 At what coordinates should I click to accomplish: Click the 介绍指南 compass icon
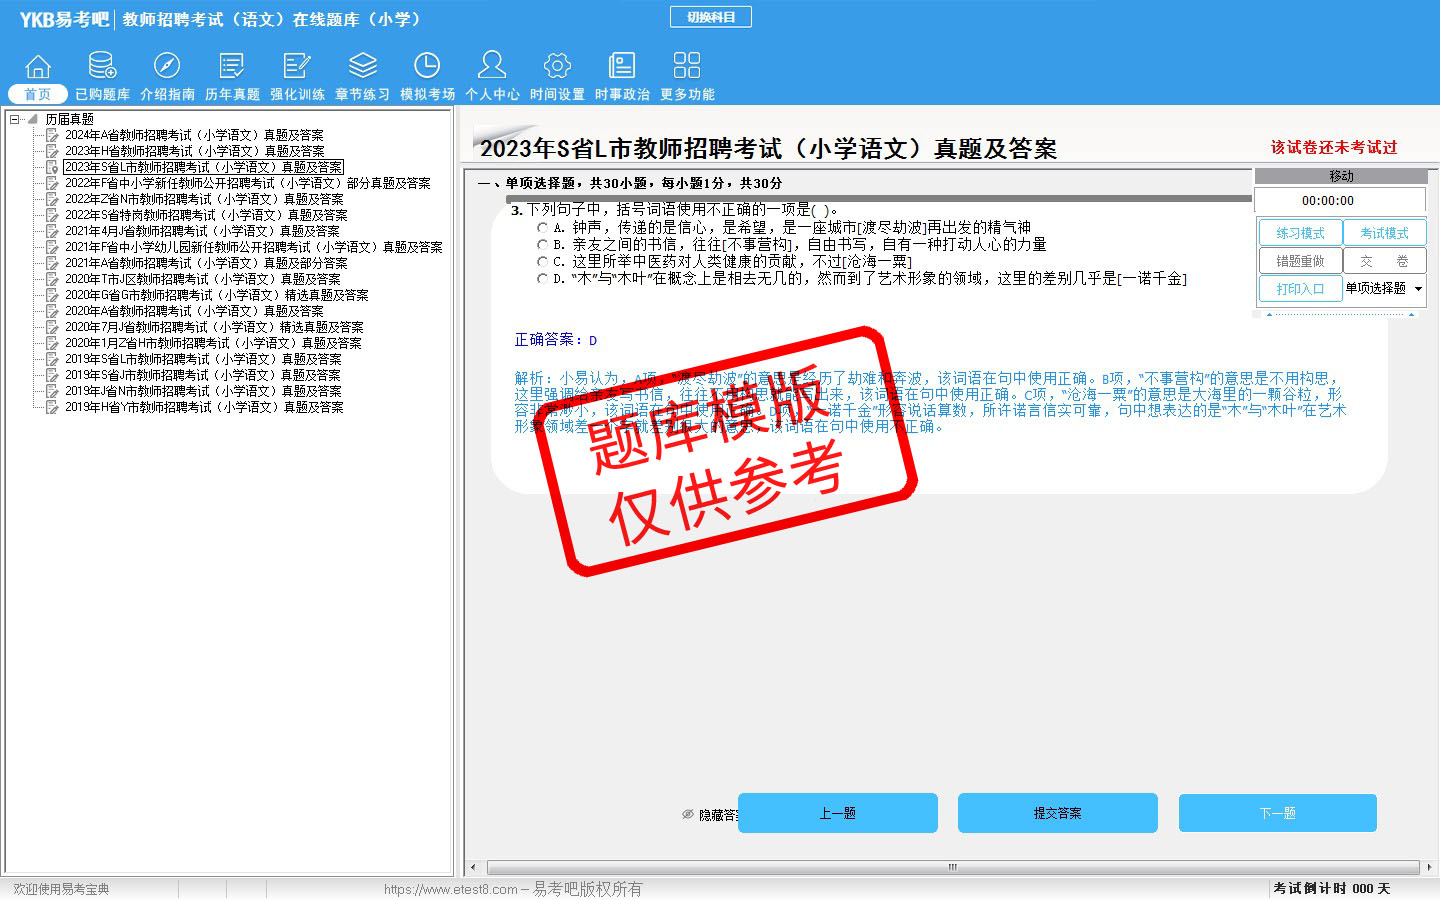(167, 67)
